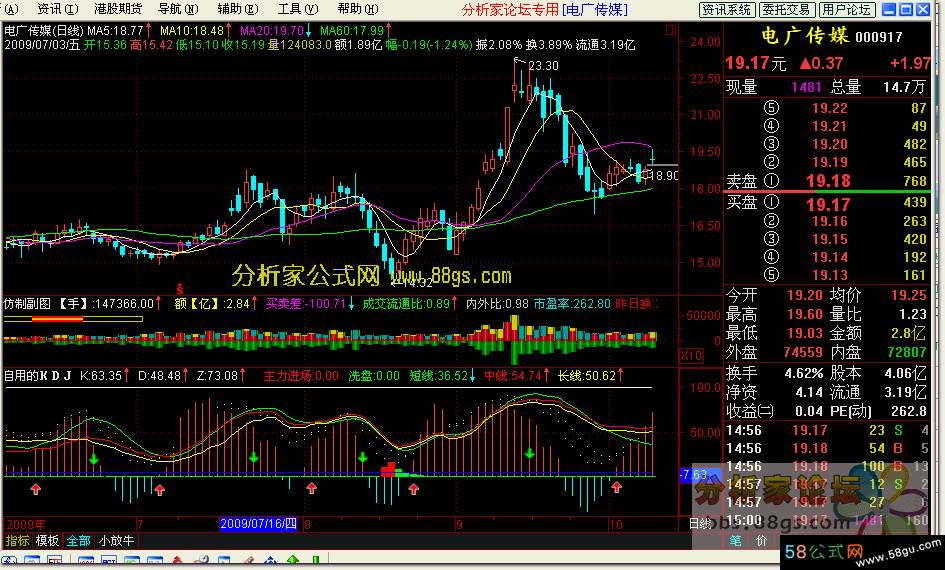
Task: Click sell level ⑤ price 19.22
Action: coord(829,108)
